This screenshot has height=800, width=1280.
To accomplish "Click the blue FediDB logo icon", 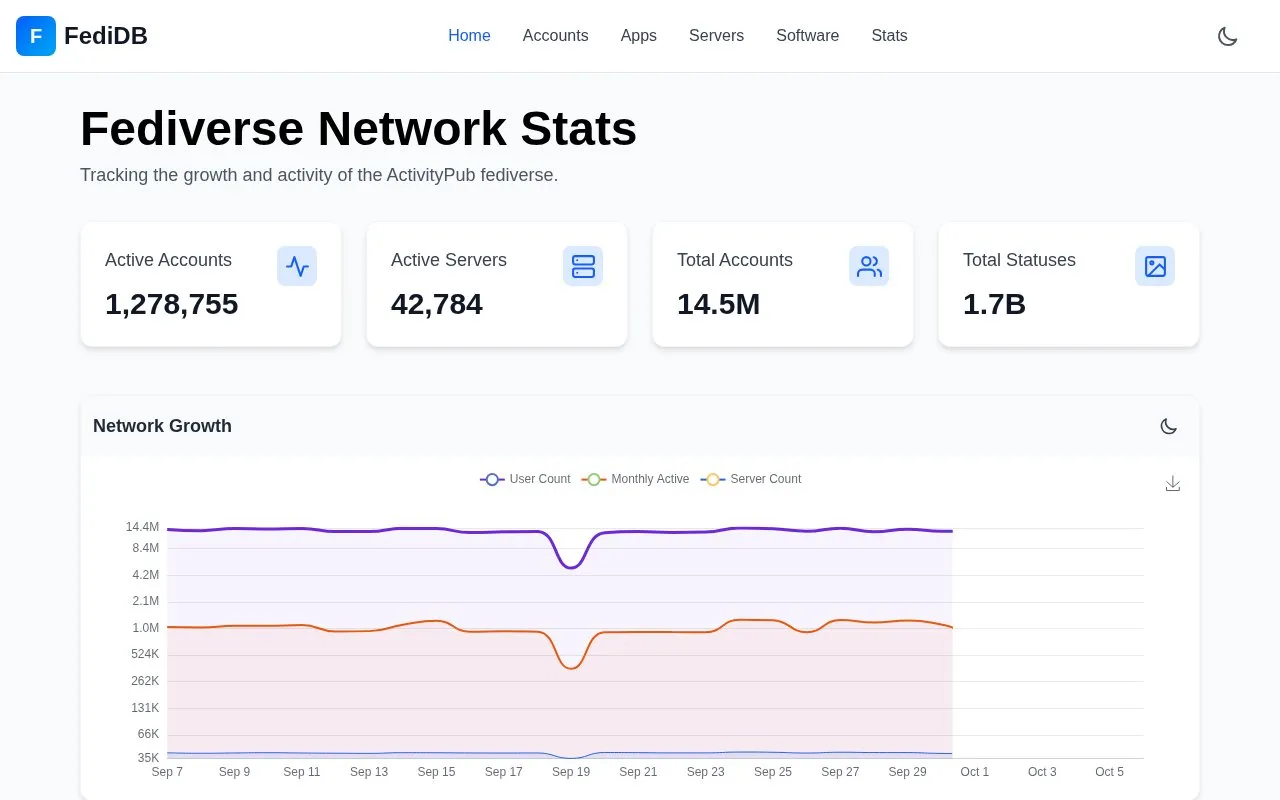I will [36, 36].
